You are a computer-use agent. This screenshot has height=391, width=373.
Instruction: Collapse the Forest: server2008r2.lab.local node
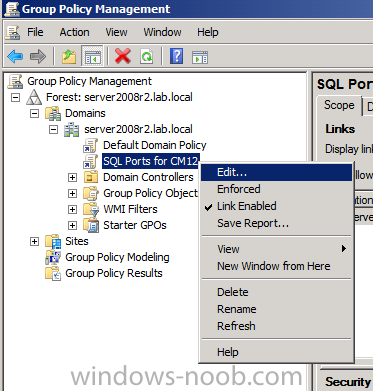point(15,97)
